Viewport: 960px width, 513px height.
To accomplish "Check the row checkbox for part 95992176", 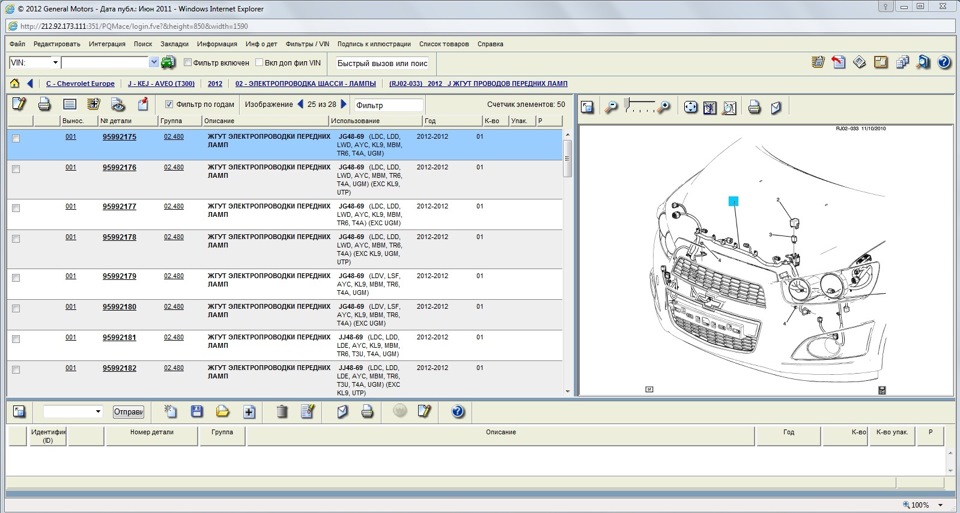I will [x=16, y=169].
